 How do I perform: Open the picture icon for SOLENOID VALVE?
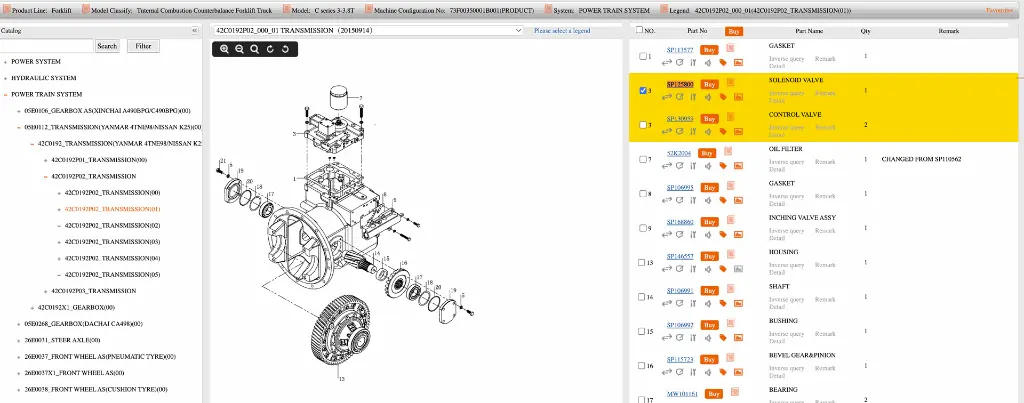tap(738, 98)
